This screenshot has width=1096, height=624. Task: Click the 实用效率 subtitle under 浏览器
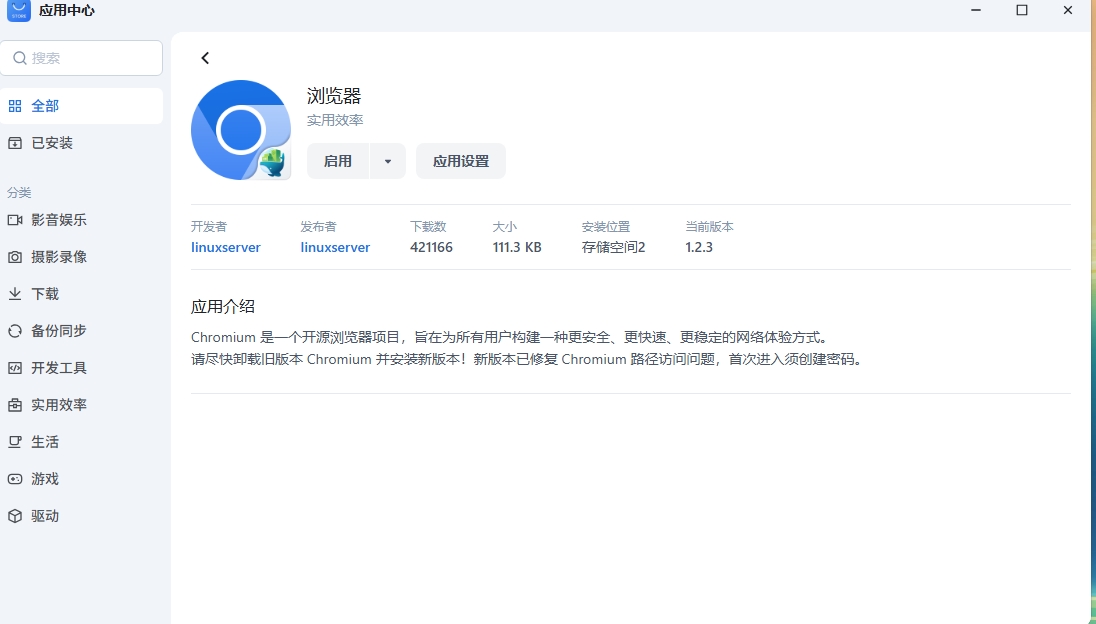335,120
